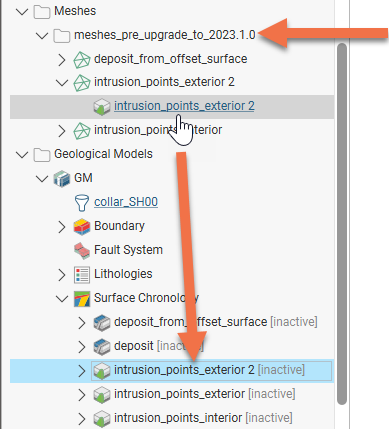Select the Geological Models folder
This screenshot has width=389, height=429.
103,154
